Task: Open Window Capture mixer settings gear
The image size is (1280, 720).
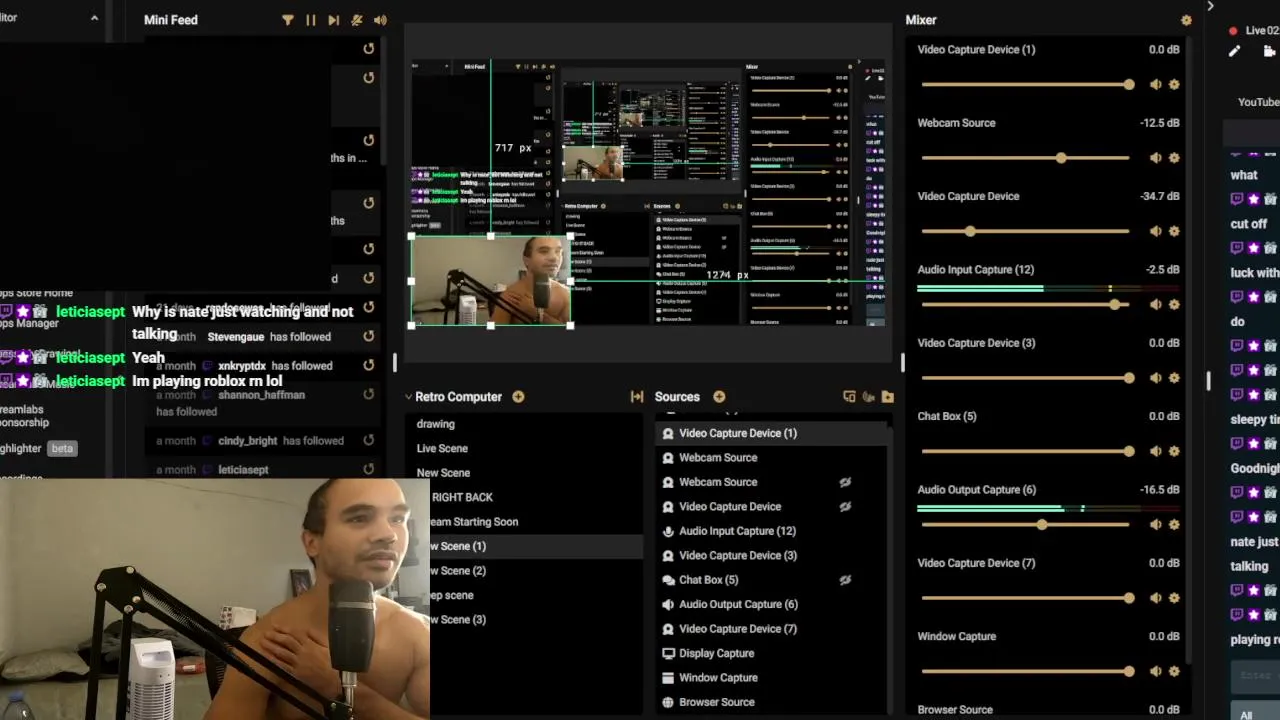Action: (1174, 671)
